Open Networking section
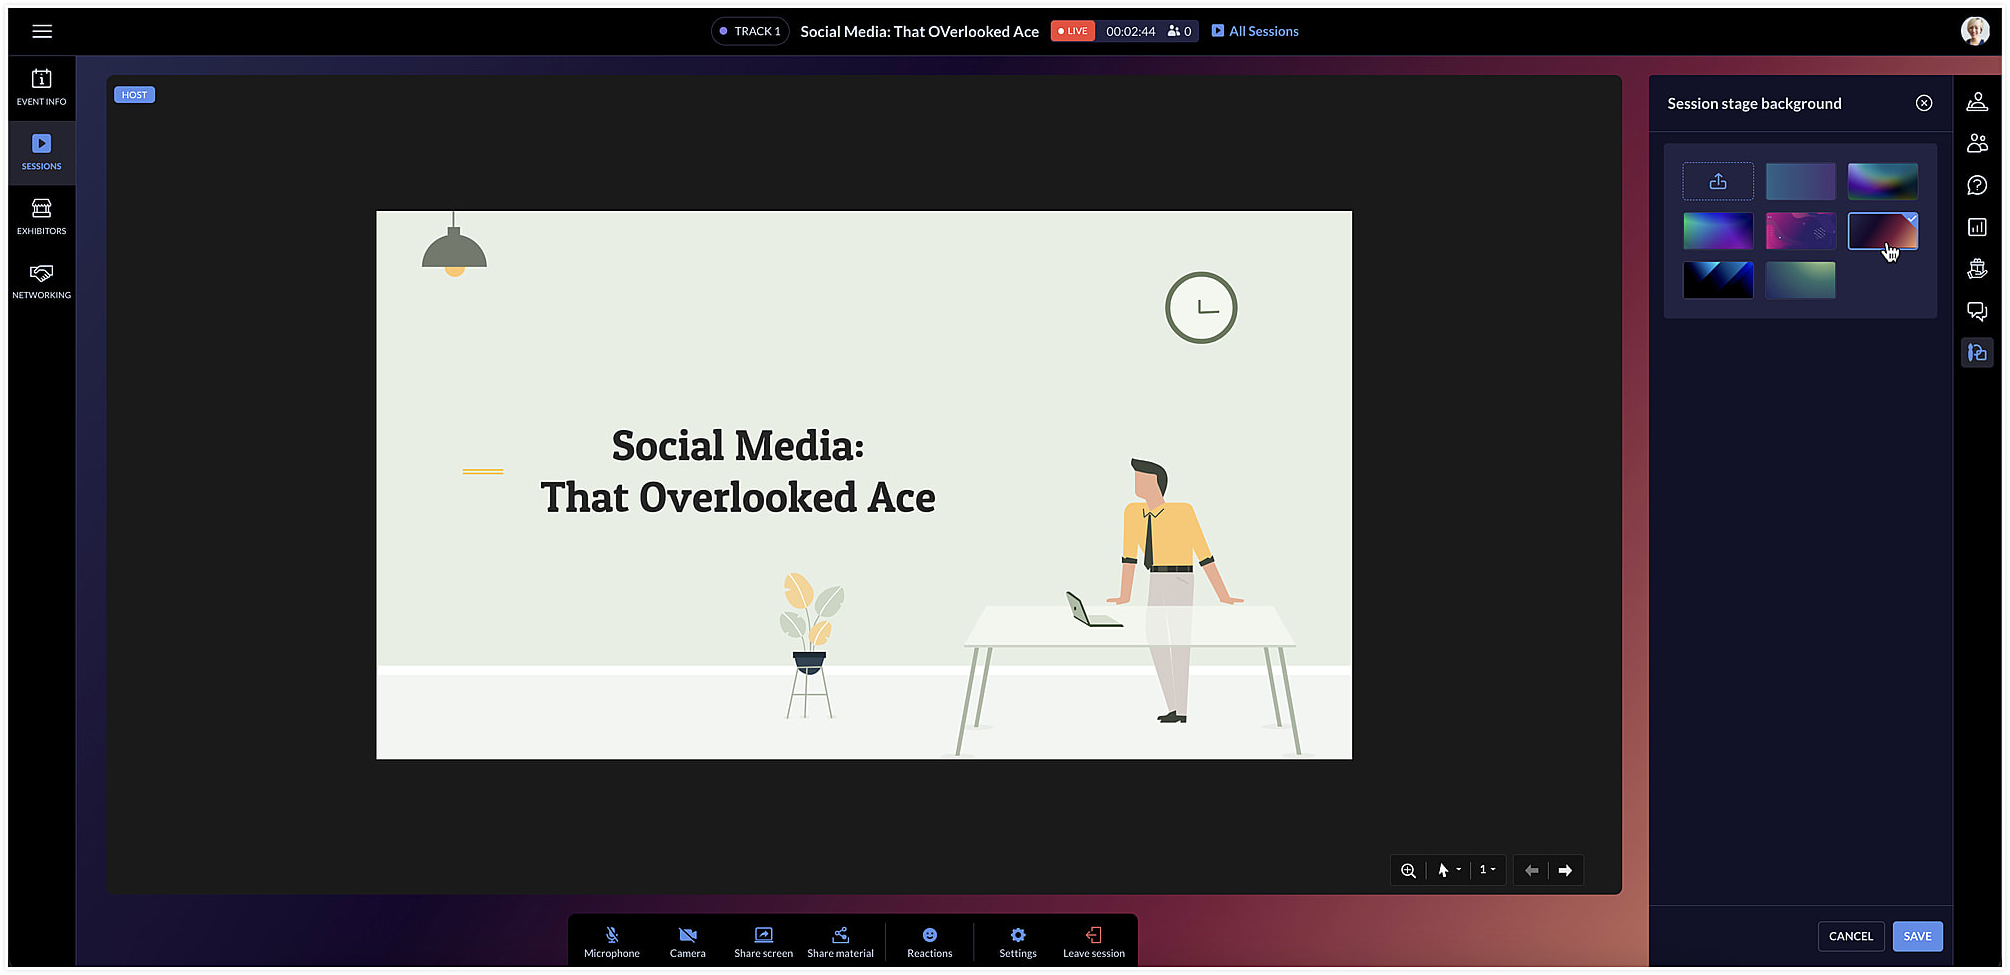This screenshot has width=2010, height=975. (x=42, y=281)
